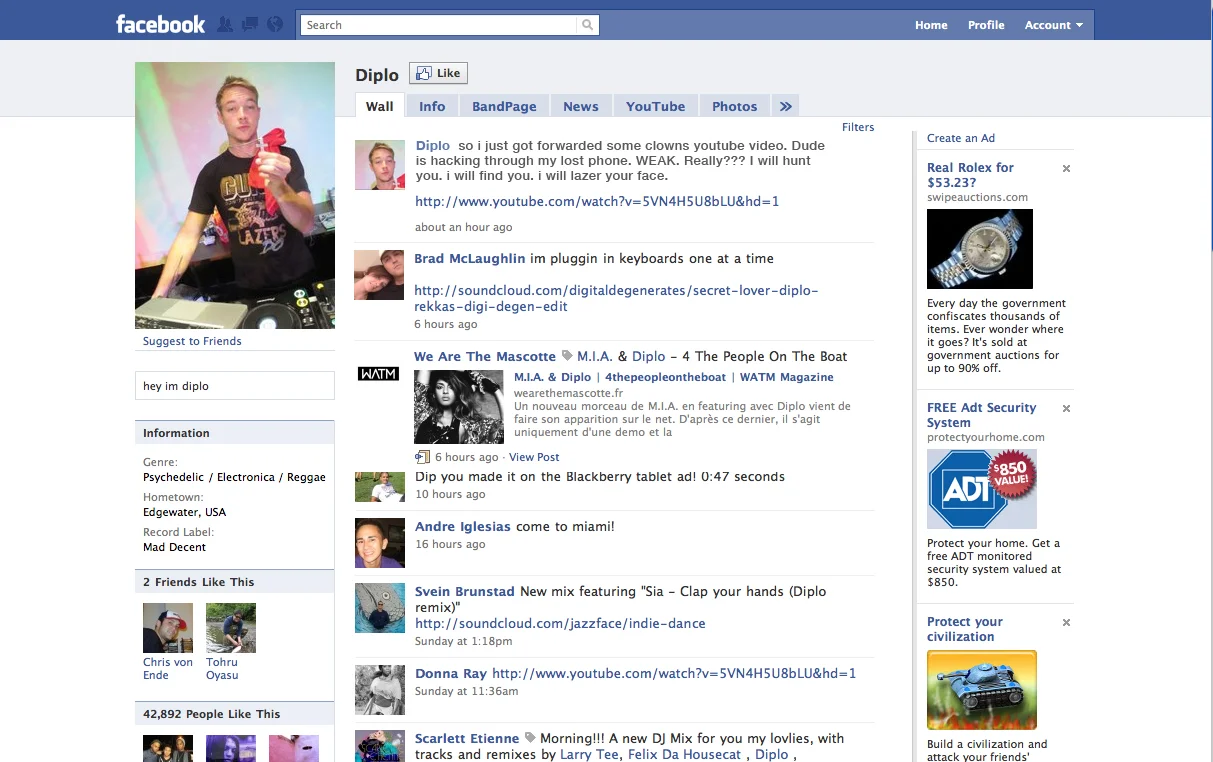Go to Home in top bar
1213x762 pixels.
tap(931, 25)
